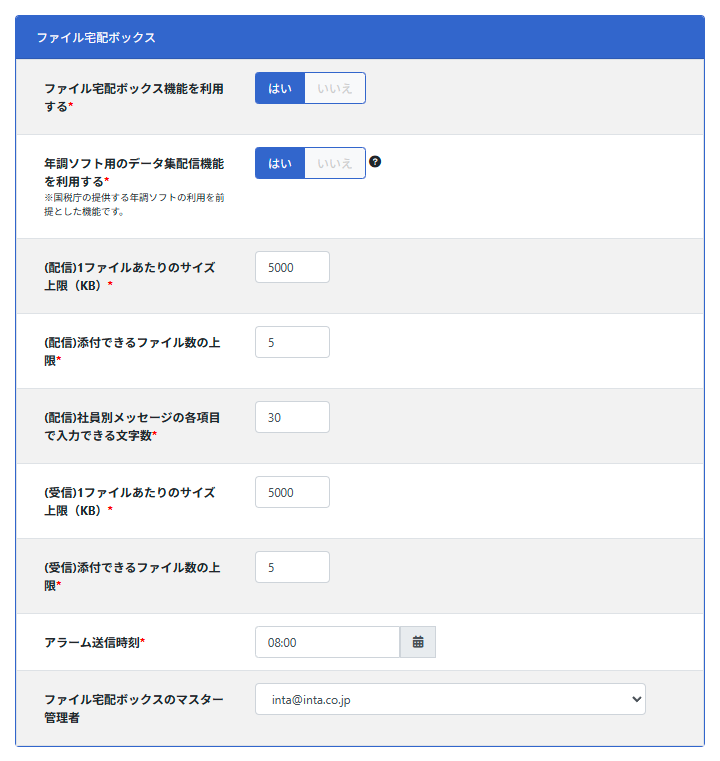Select the (受信) file size limit field

[x=292, y=492]
